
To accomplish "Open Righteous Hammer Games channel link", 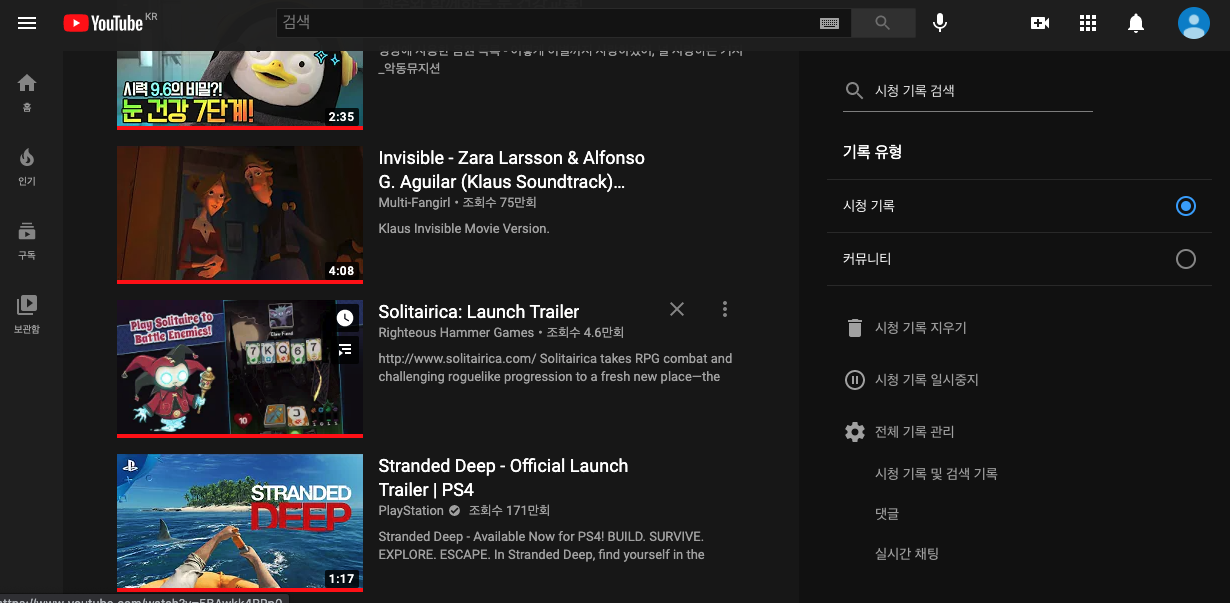I will click(456, 333).
